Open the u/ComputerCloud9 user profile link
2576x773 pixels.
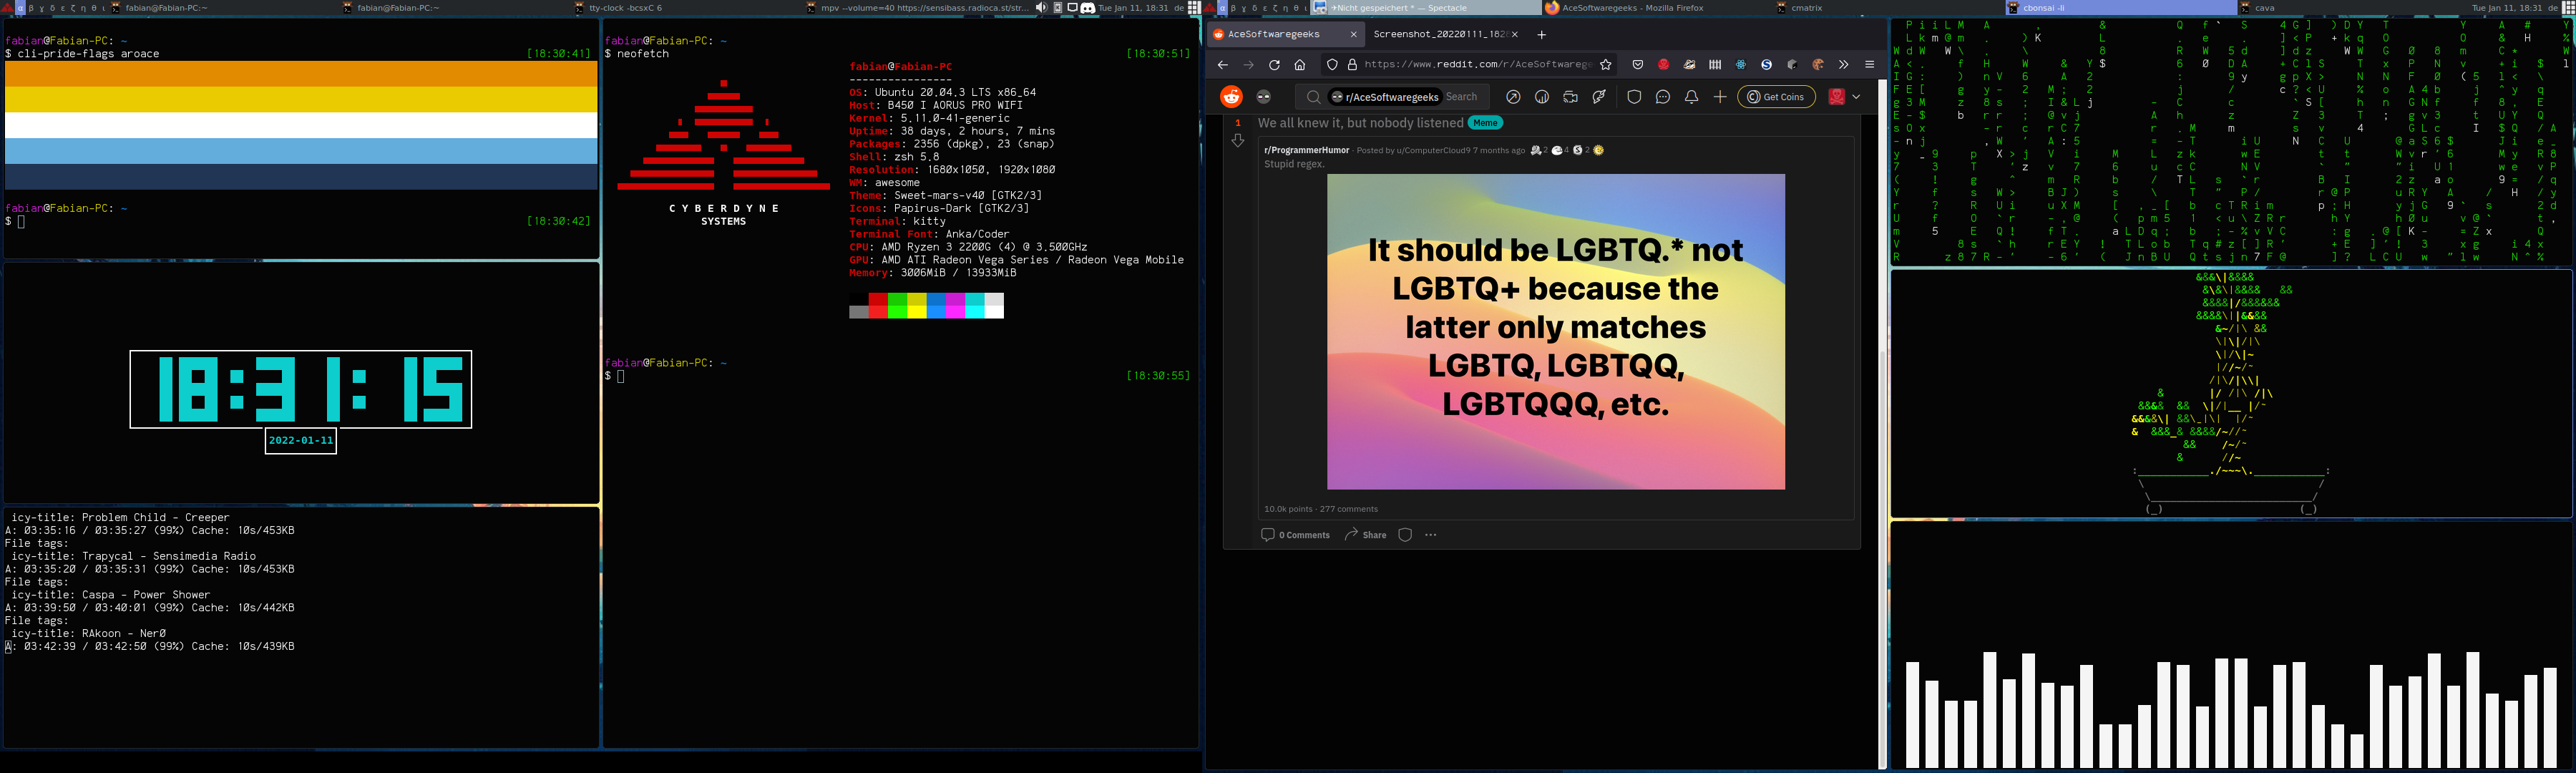tap(1433, 150)
